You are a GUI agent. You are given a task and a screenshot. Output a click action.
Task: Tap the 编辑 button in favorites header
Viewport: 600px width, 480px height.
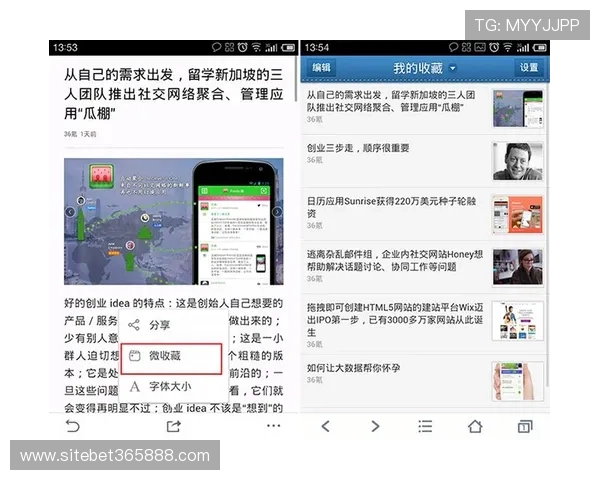pyautogui.click(x=321, y=68)
